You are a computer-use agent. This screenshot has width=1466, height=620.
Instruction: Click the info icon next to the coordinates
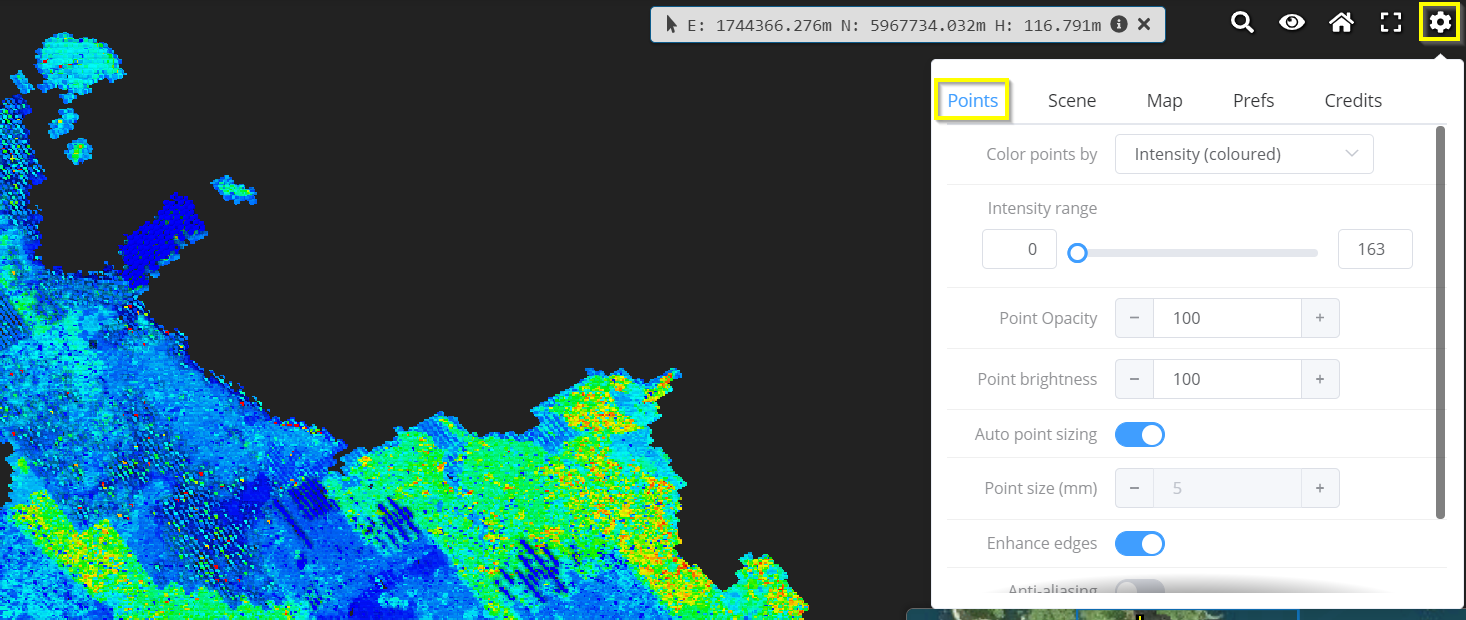(x=1119, y=24)
